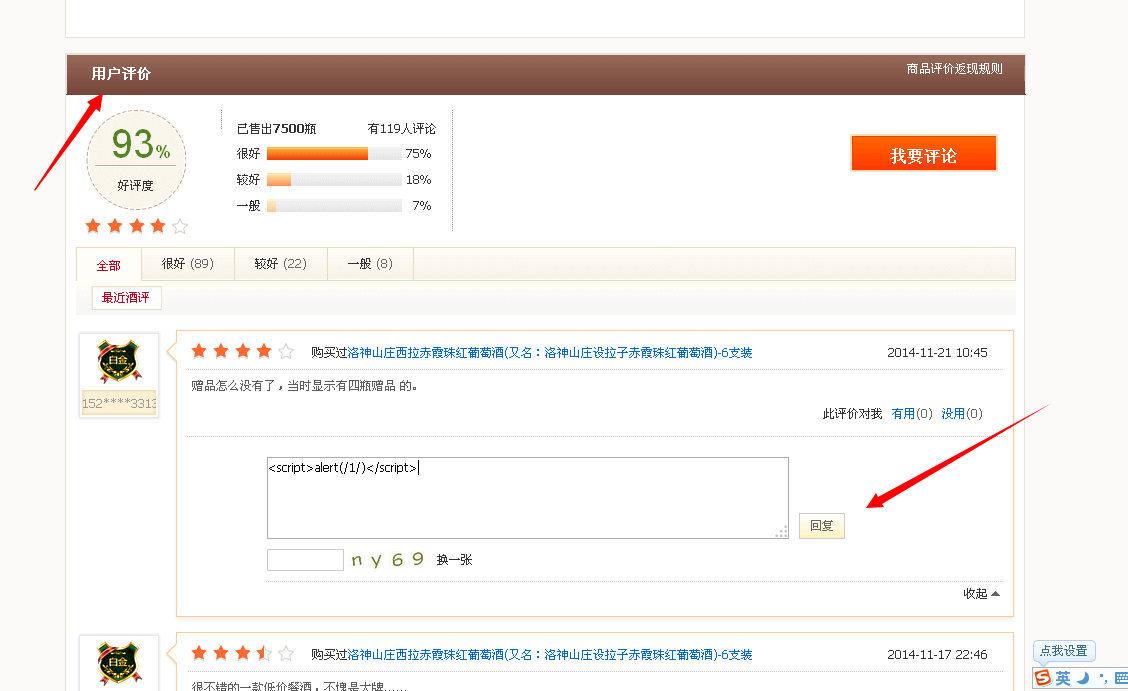Collapse the reply box with 收起
Viewport: 1128px width, 691px height.
981,593
